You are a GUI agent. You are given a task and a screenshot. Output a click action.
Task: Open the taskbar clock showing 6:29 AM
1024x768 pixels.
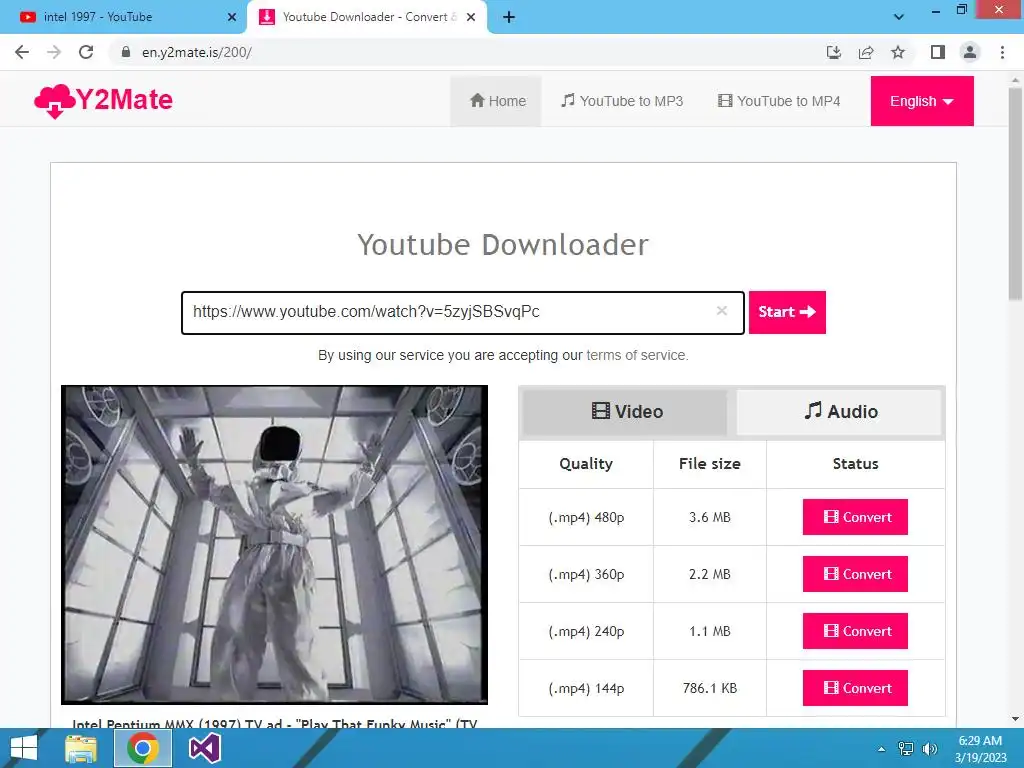pyautogui.click(x=980, y=749)
